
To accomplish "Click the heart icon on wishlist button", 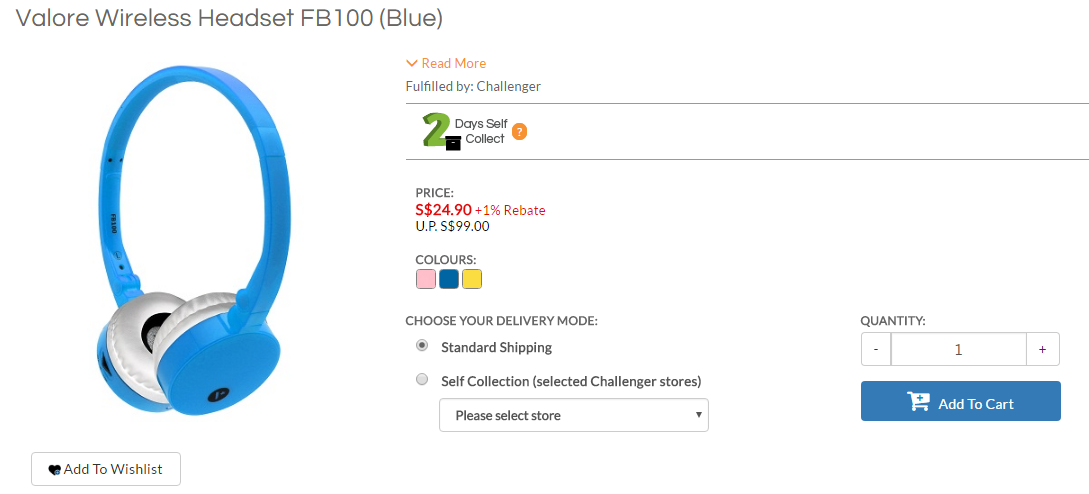I will point(54,470).
